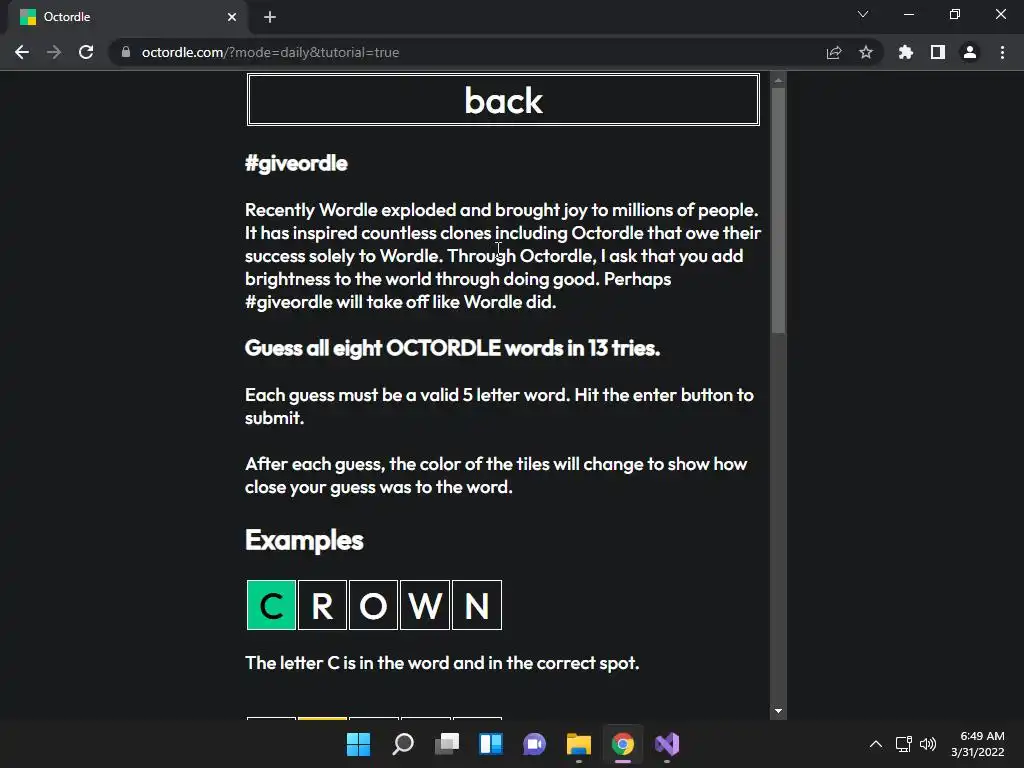Open network status tray icon
Screen dimensions: 1024x768
point(904,744)
